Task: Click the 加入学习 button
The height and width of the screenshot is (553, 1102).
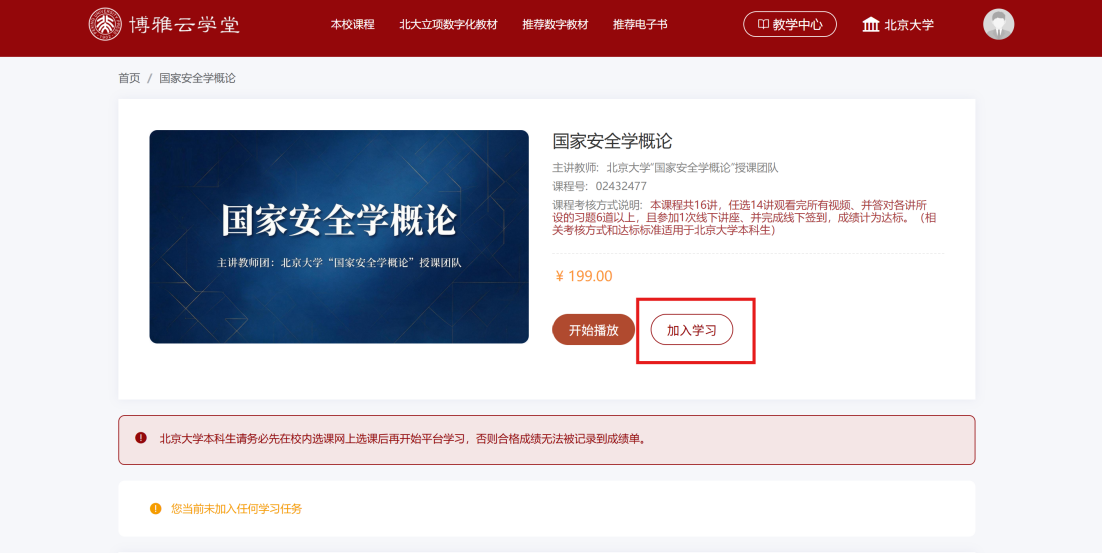Action: coord(692,330)
